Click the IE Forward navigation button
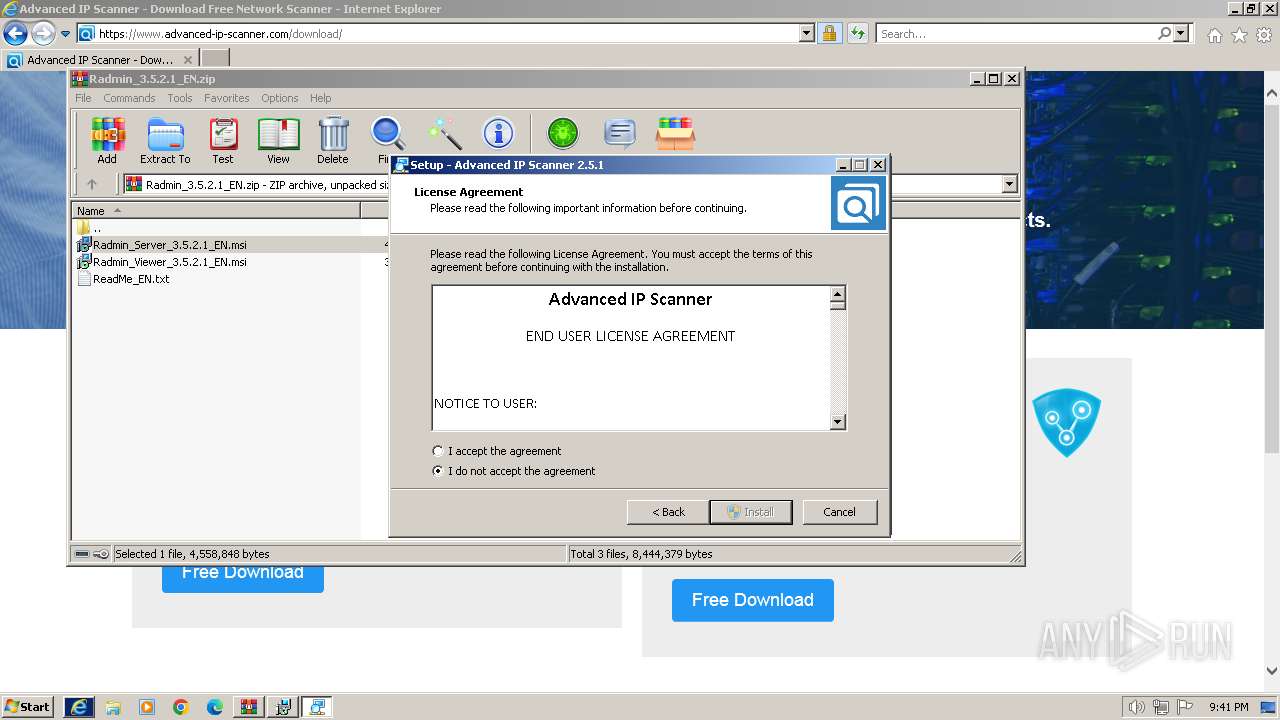 (x=43, y=34)
